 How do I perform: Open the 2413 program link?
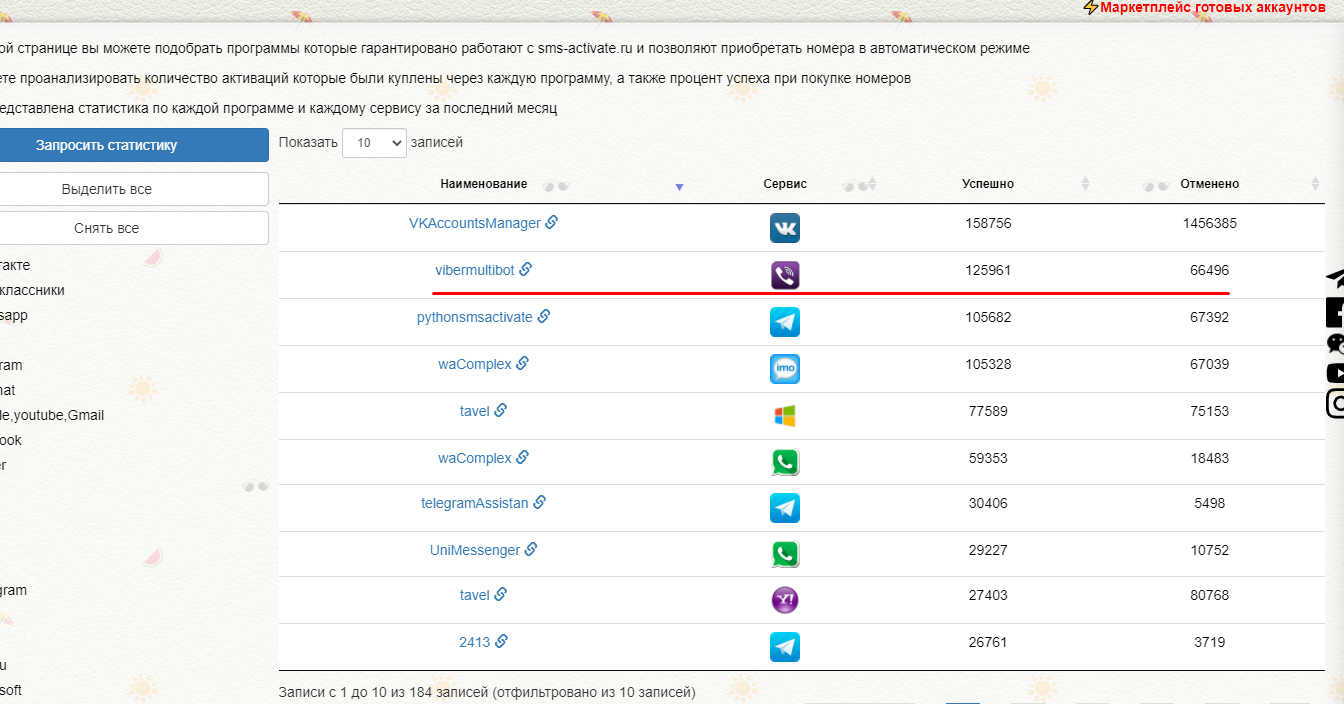point(474,642)
